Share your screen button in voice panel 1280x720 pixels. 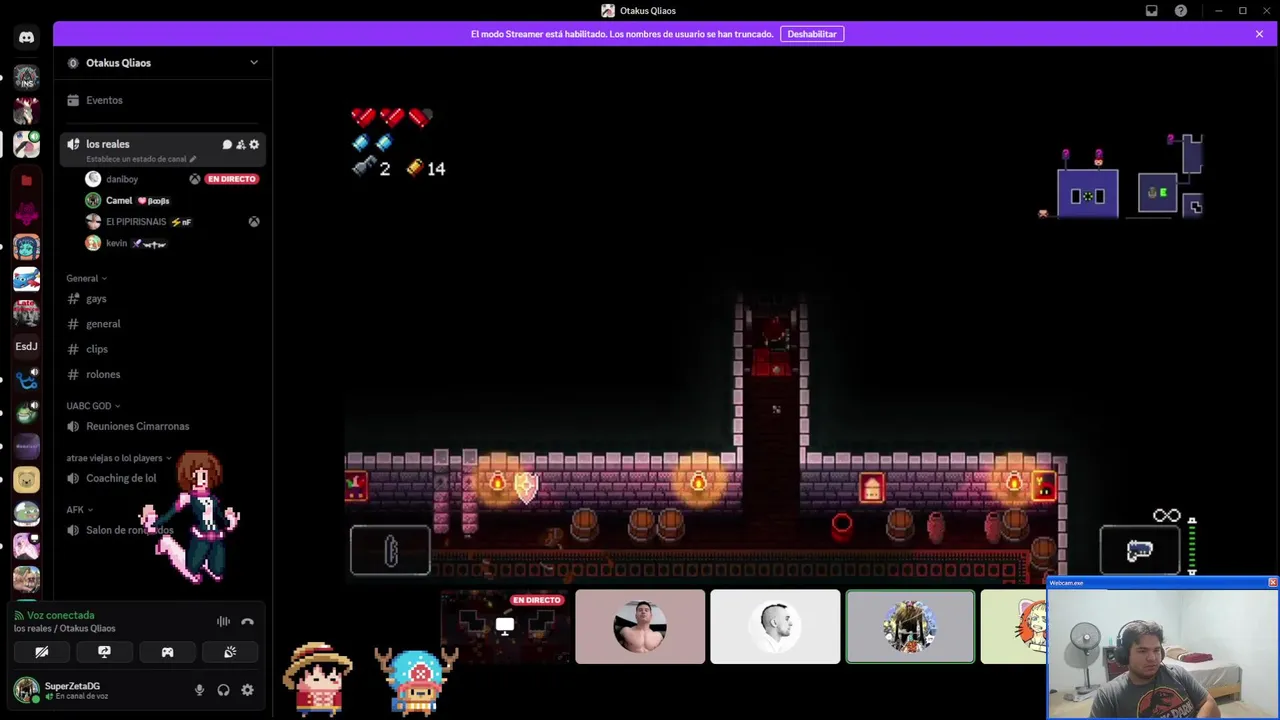click(104, 652)
